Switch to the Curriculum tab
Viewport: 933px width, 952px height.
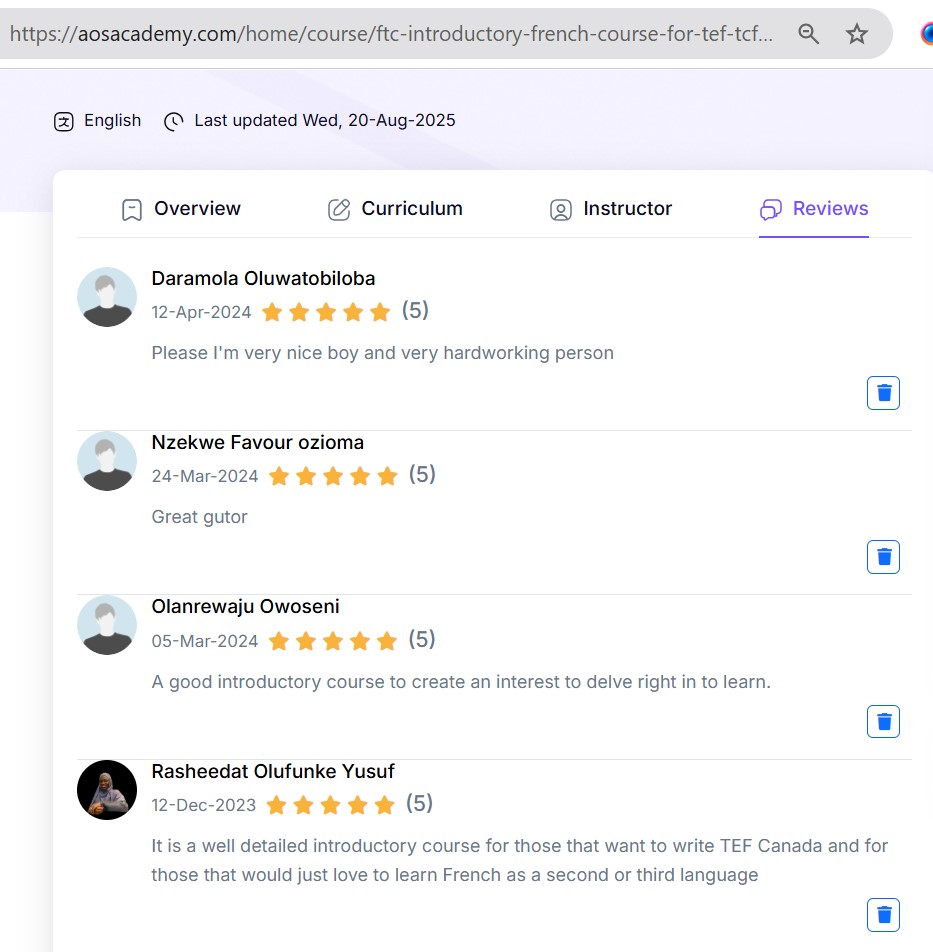coord(395,209)
